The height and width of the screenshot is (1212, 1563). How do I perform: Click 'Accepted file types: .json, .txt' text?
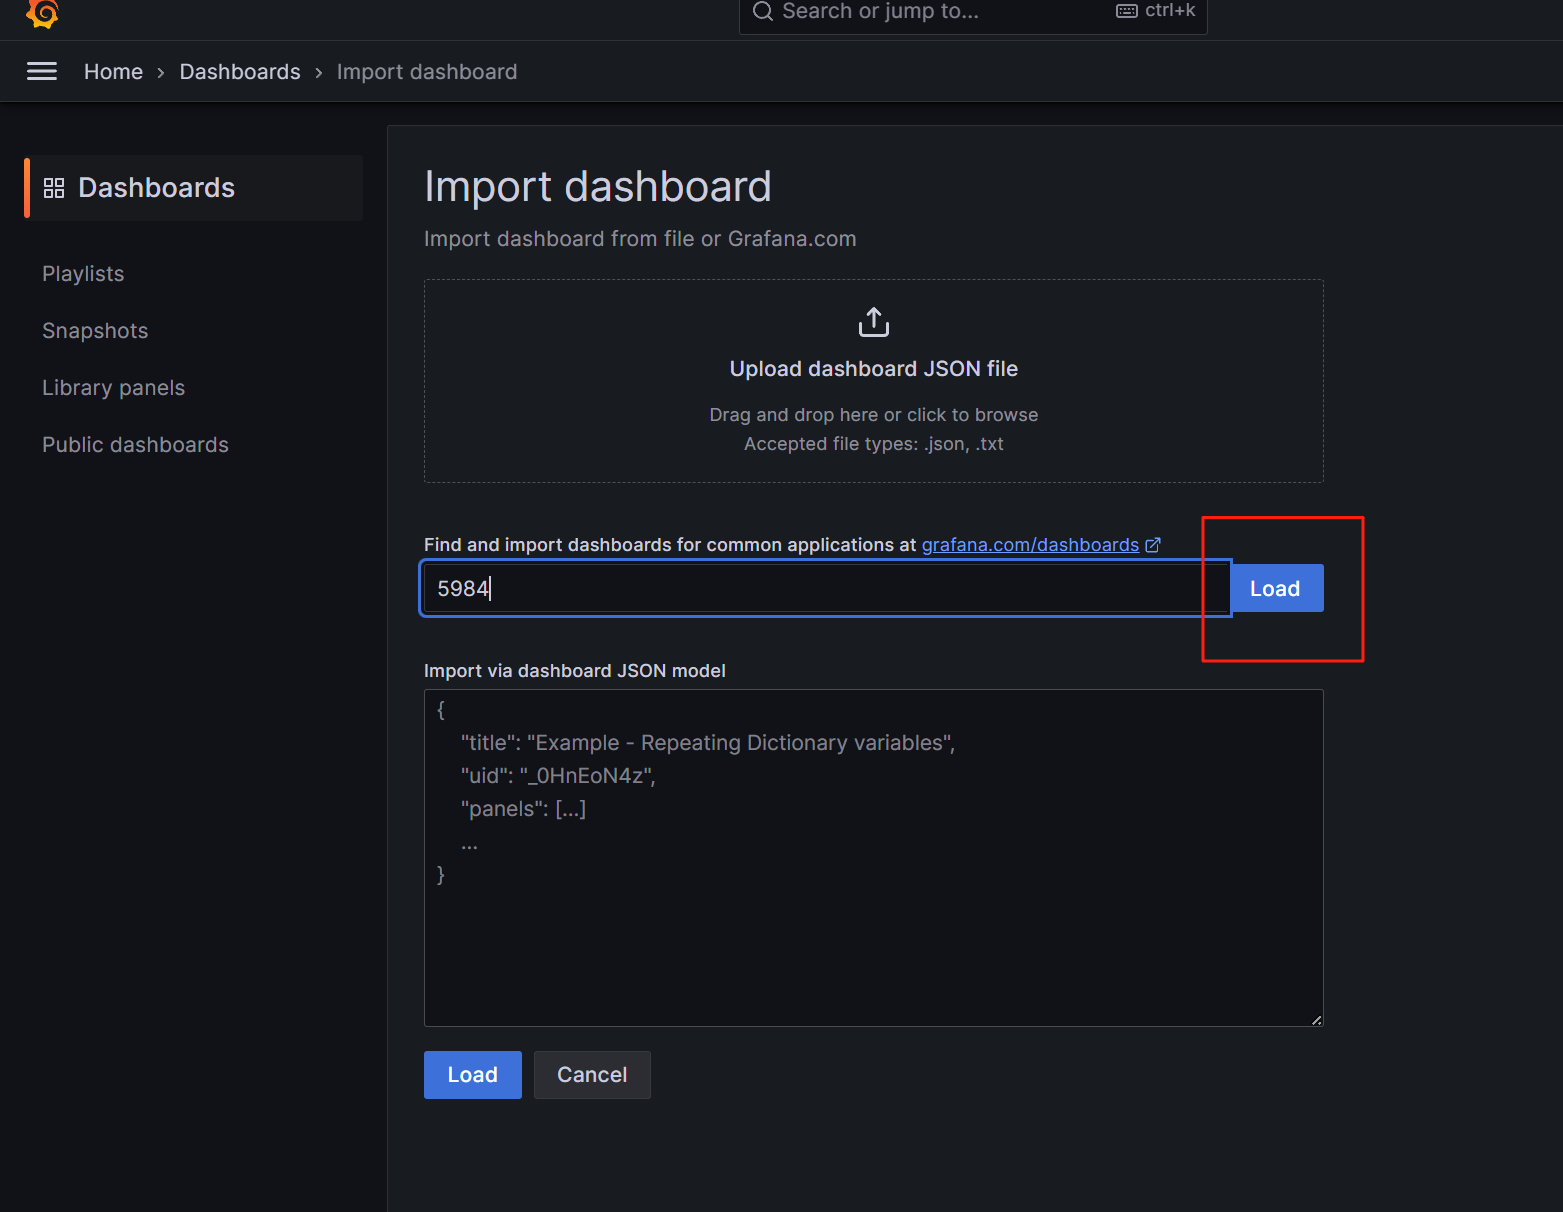tap(874, 444)
